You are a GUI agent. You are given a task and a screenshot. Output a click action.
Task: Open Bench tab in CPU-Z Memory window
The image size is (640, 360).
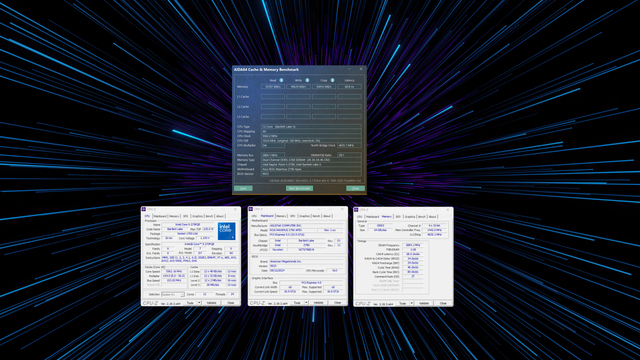pyautogui.click(x=422, y=216)
